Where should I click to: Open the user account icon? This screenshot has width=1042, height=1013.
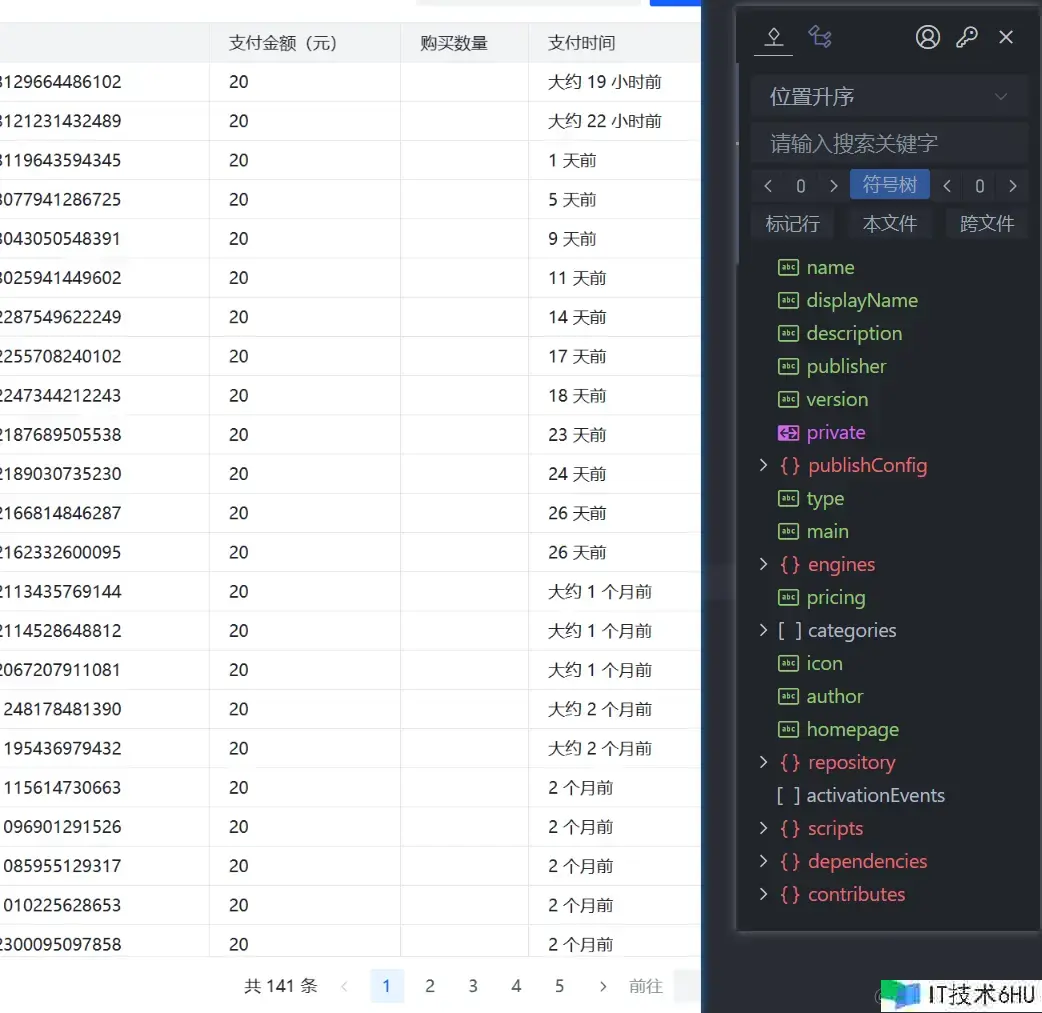click(x=928, y=37)
